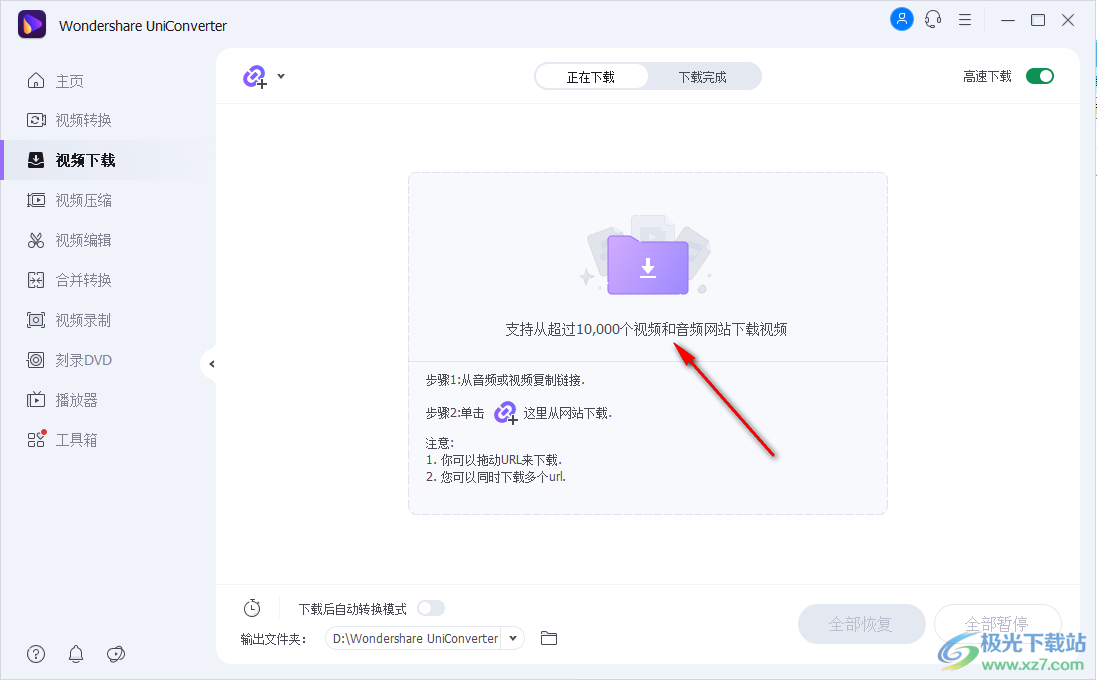
Task: Click the output folder path field
Action: 414,638
